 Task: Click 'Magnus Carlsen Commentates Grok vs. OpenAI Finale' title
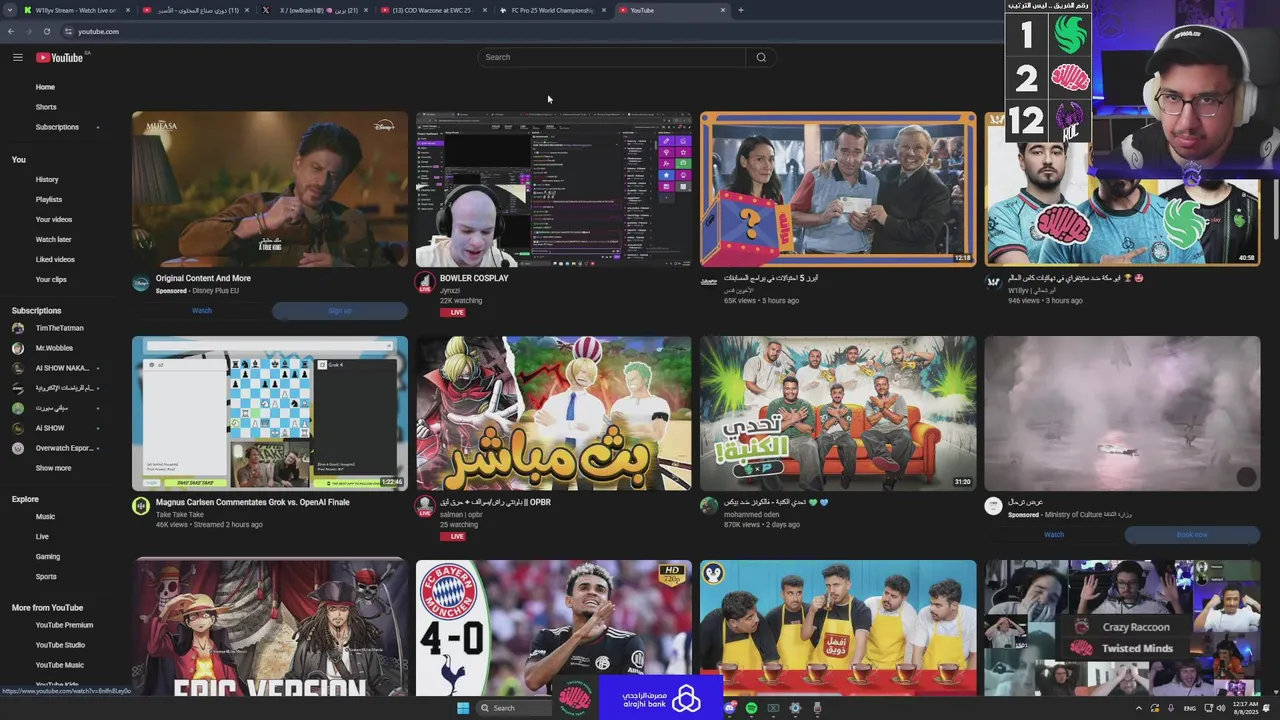point(253,502)
